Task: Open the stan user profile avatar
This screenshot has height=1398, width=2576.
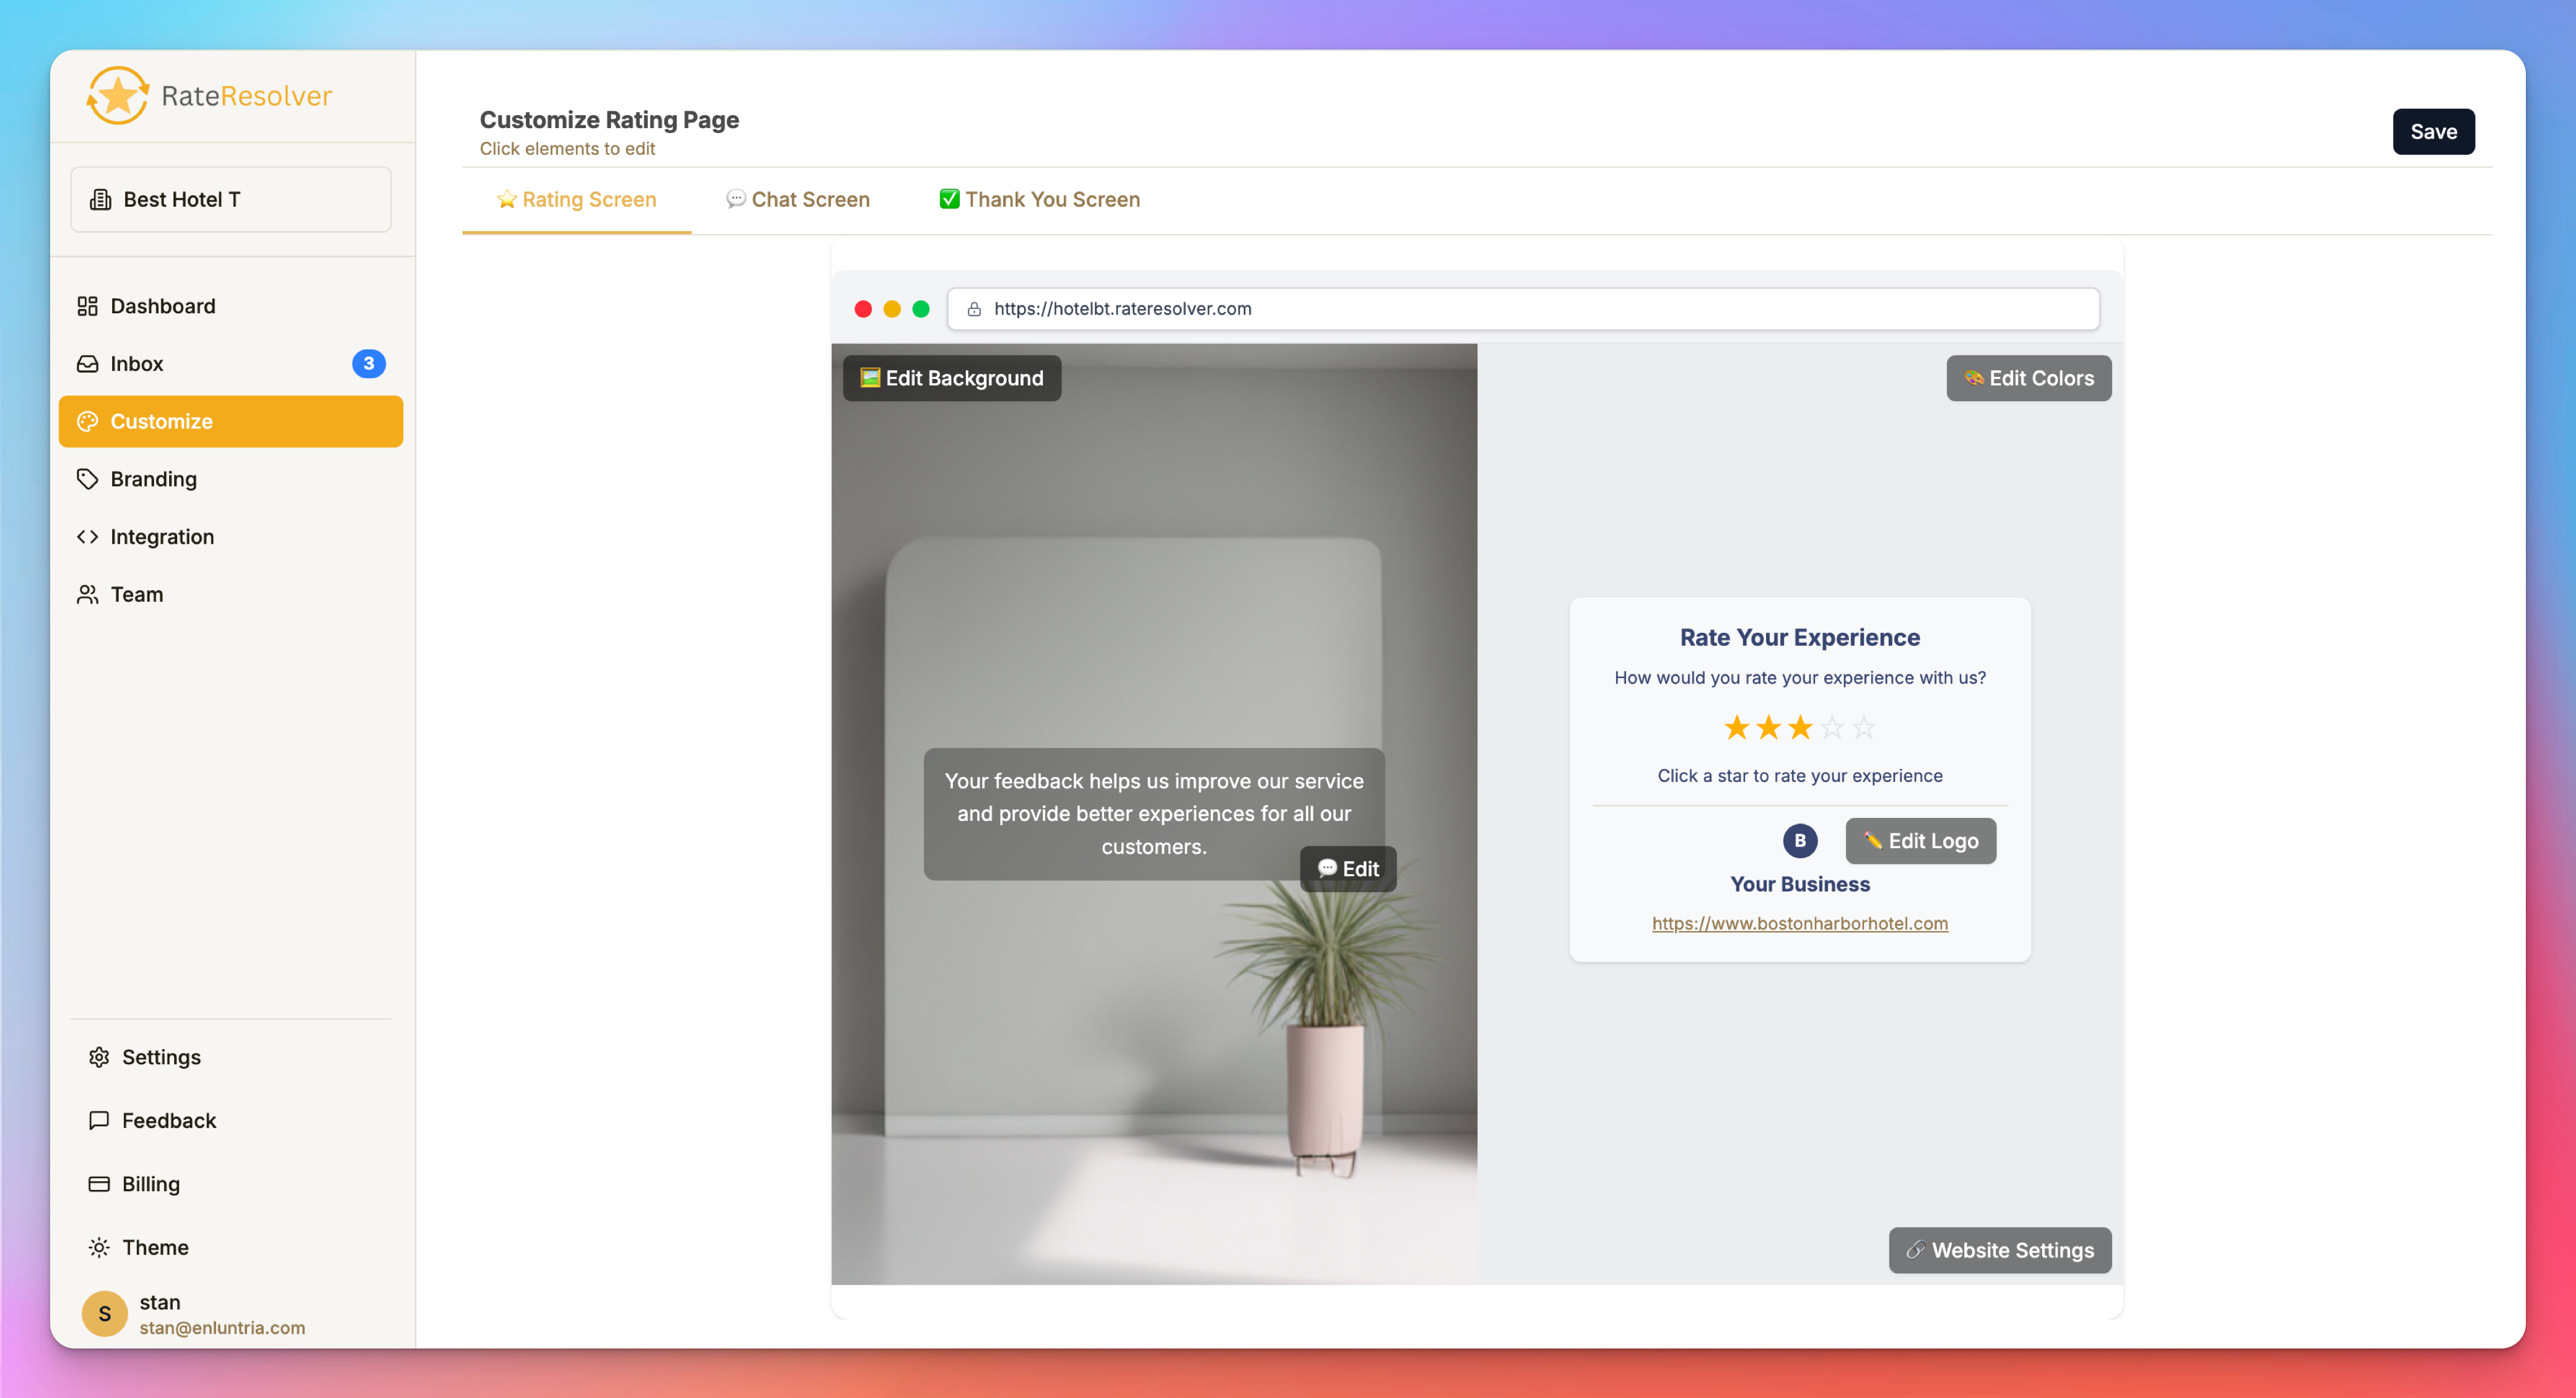Action: click(105, 1313)
